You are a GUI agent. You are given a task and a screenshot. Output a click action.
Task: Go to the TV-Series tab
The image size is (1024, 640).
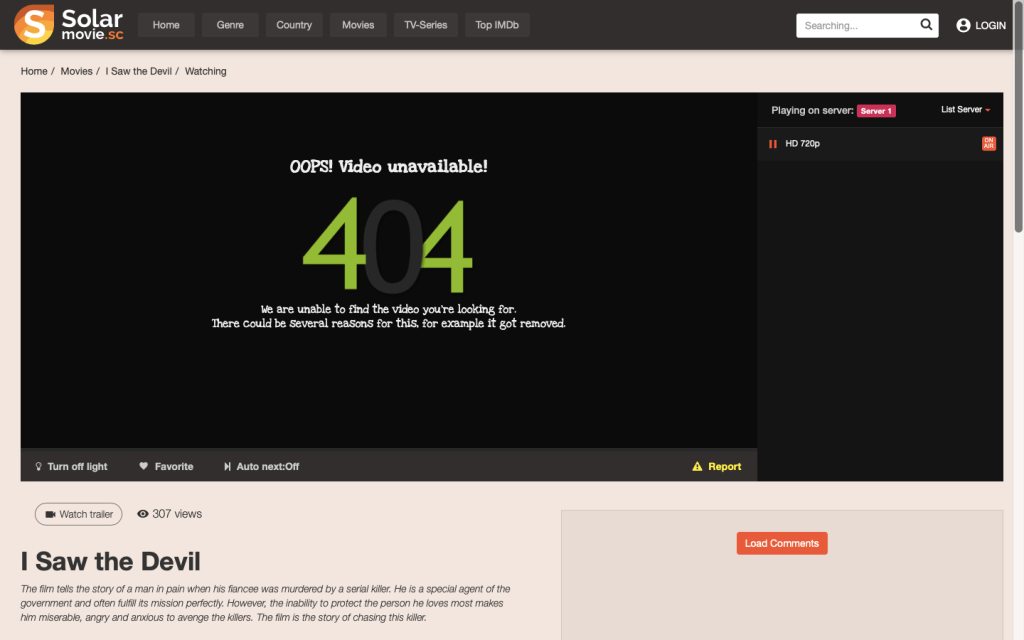(x=426, y=25)
